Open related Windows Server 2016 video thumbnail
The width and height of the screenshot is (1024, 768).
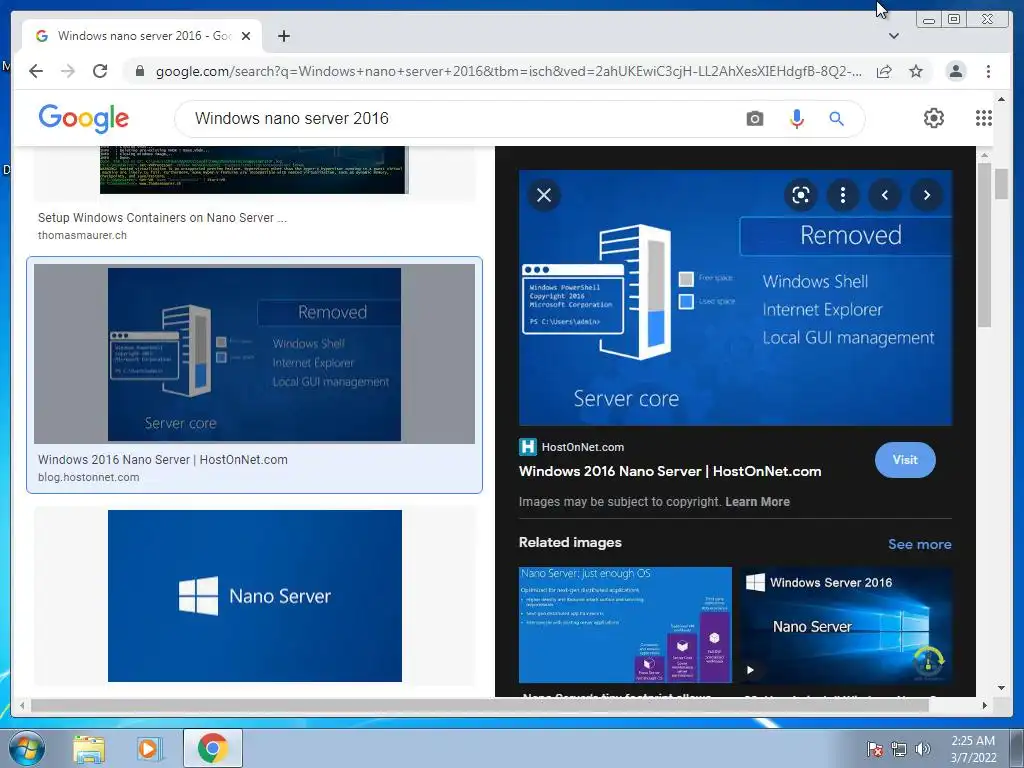(846, 625)
